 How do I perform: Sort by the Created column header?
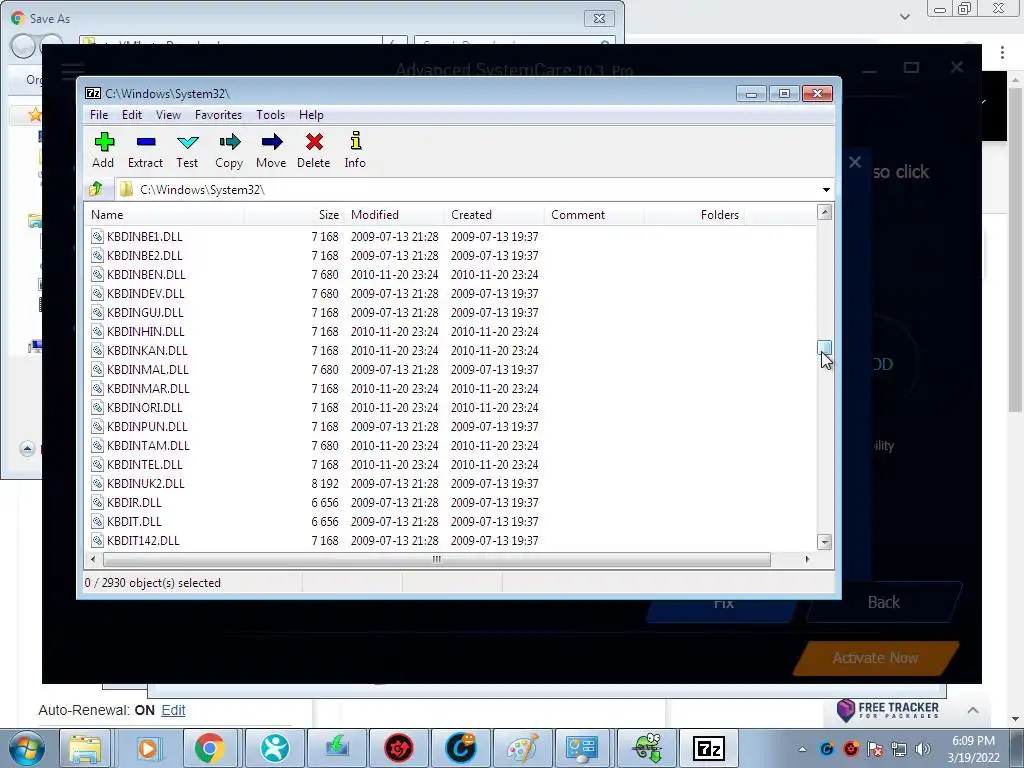click(x=494, y=215)
